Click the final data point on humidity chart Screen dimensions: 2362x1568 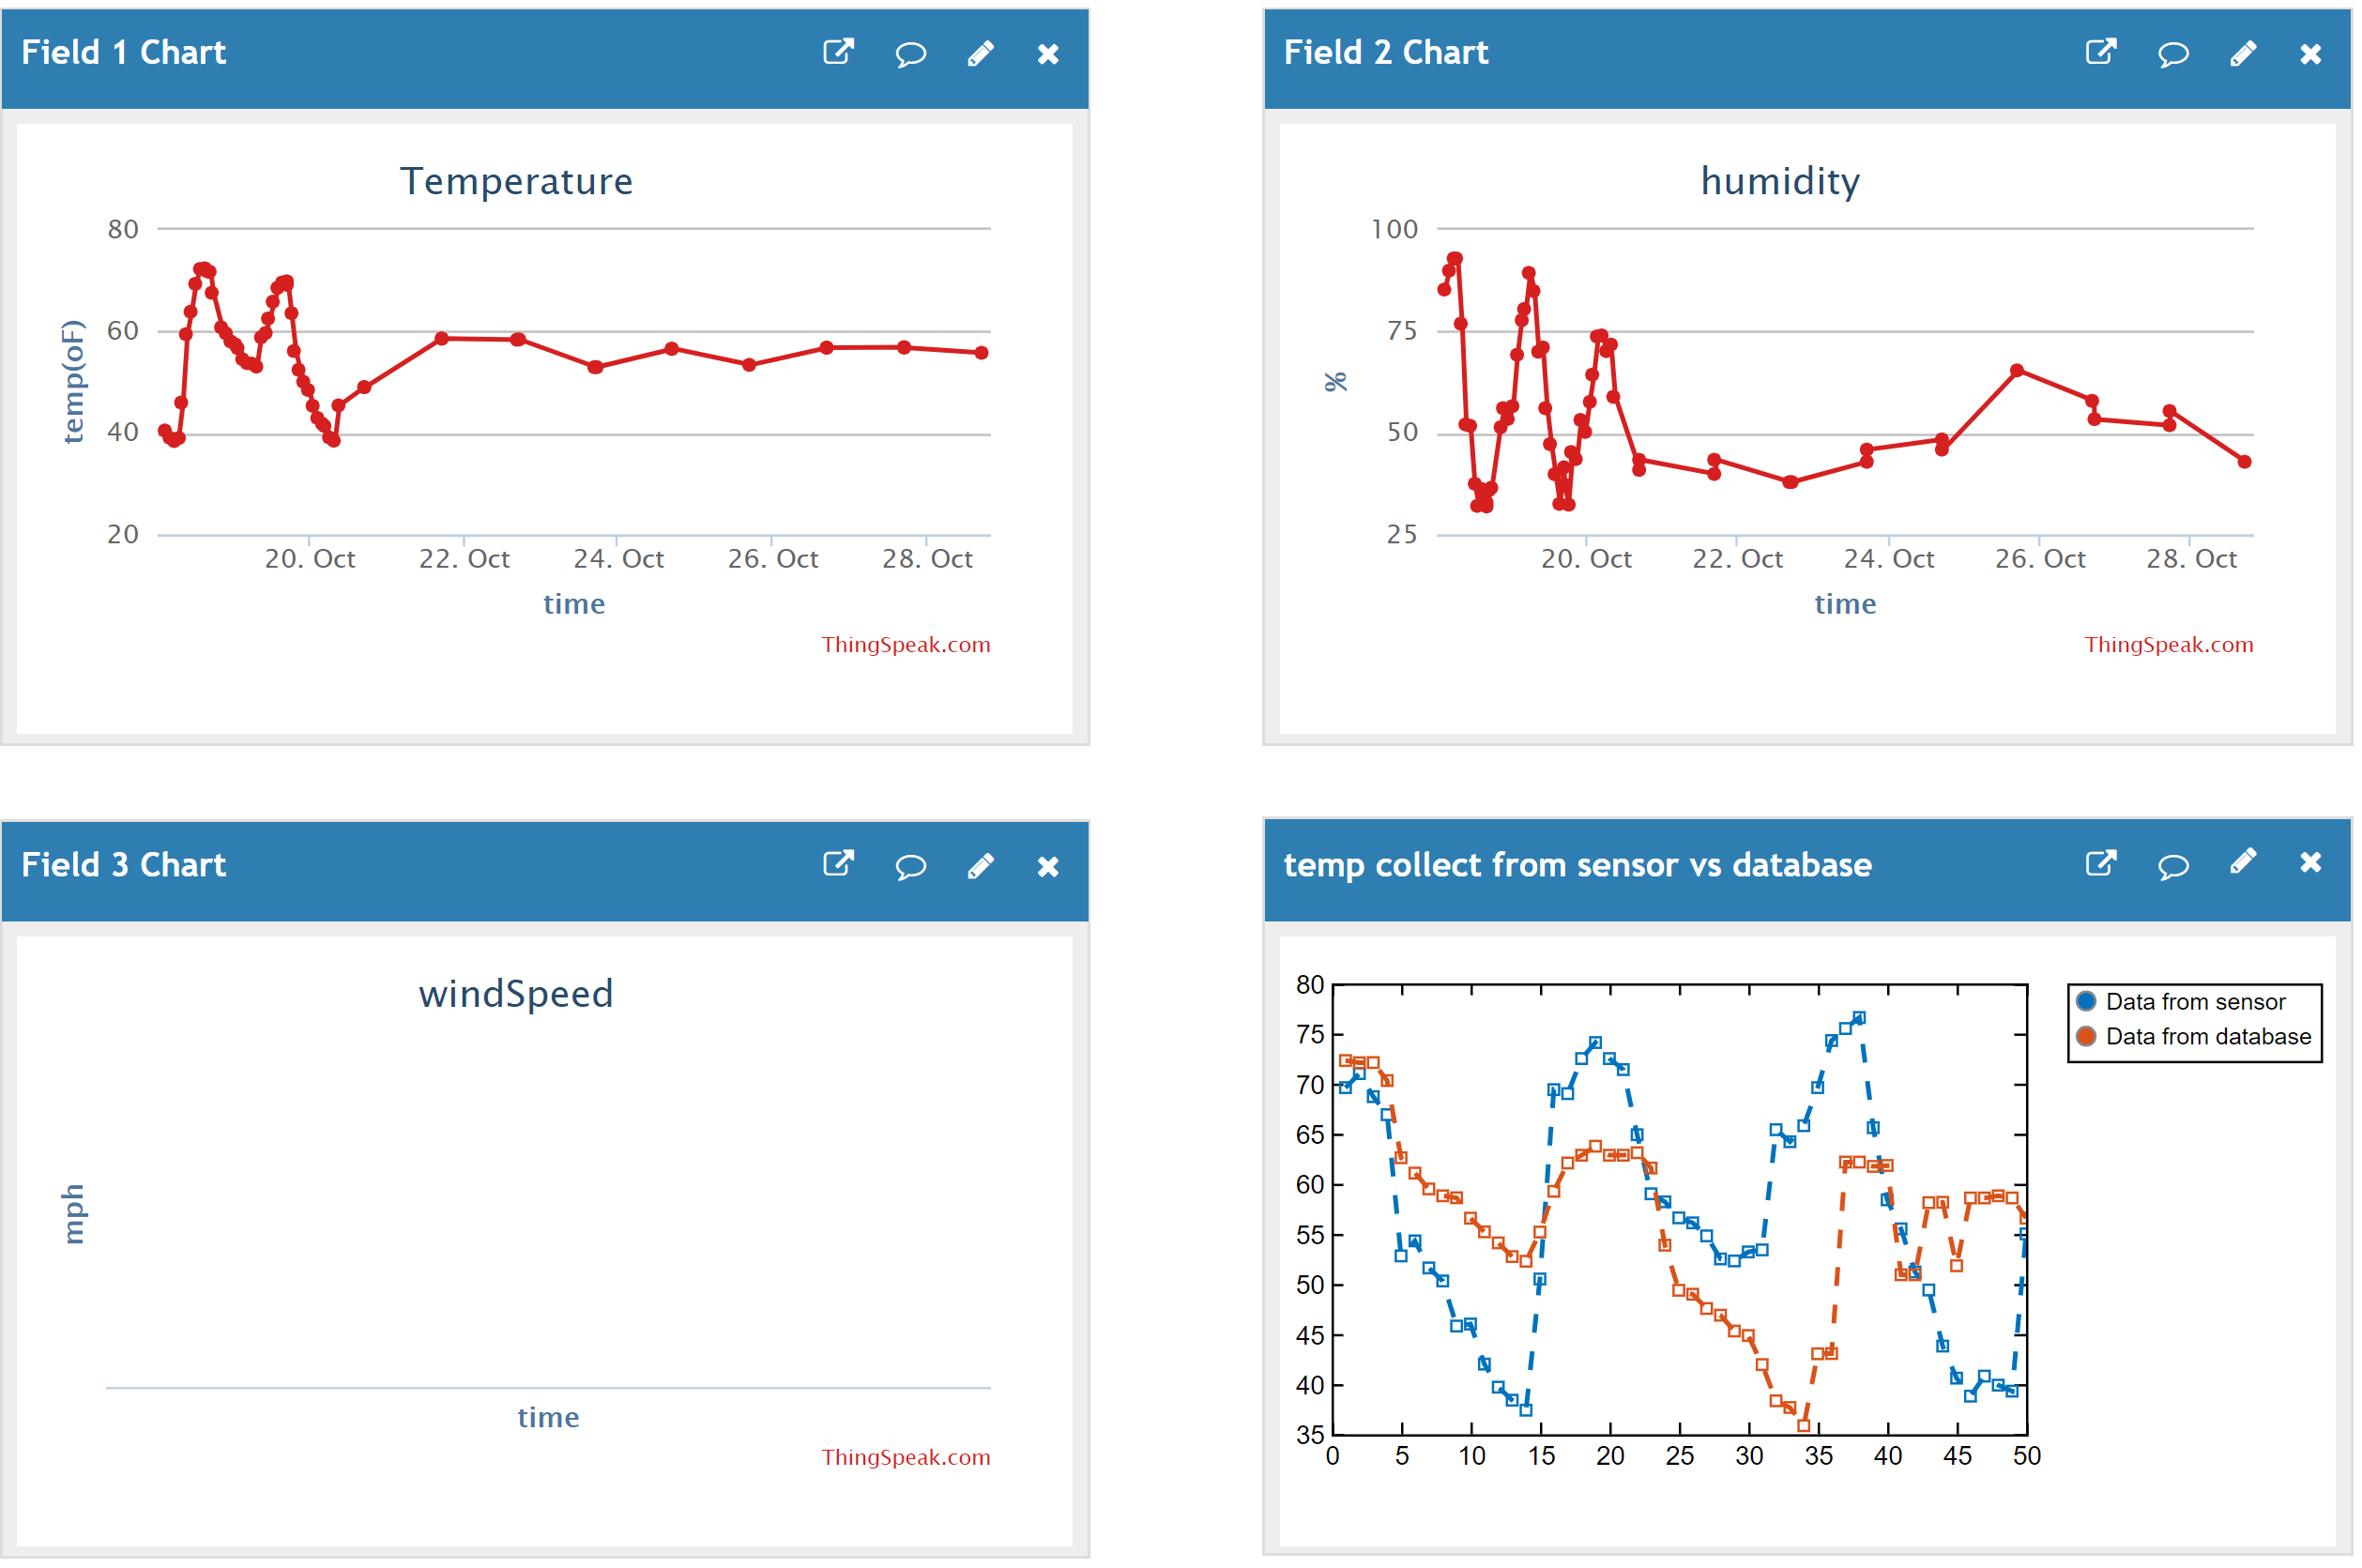2245,462
